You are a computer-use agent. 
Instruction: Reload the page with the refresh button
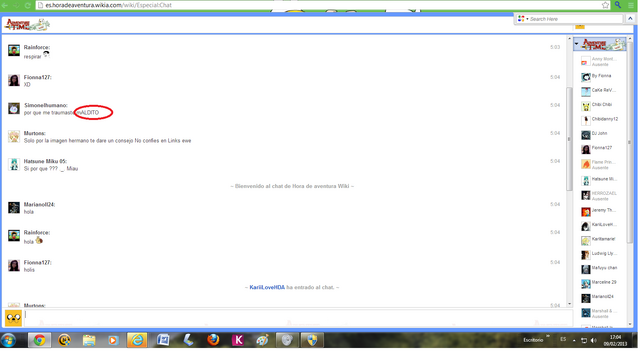27,5
